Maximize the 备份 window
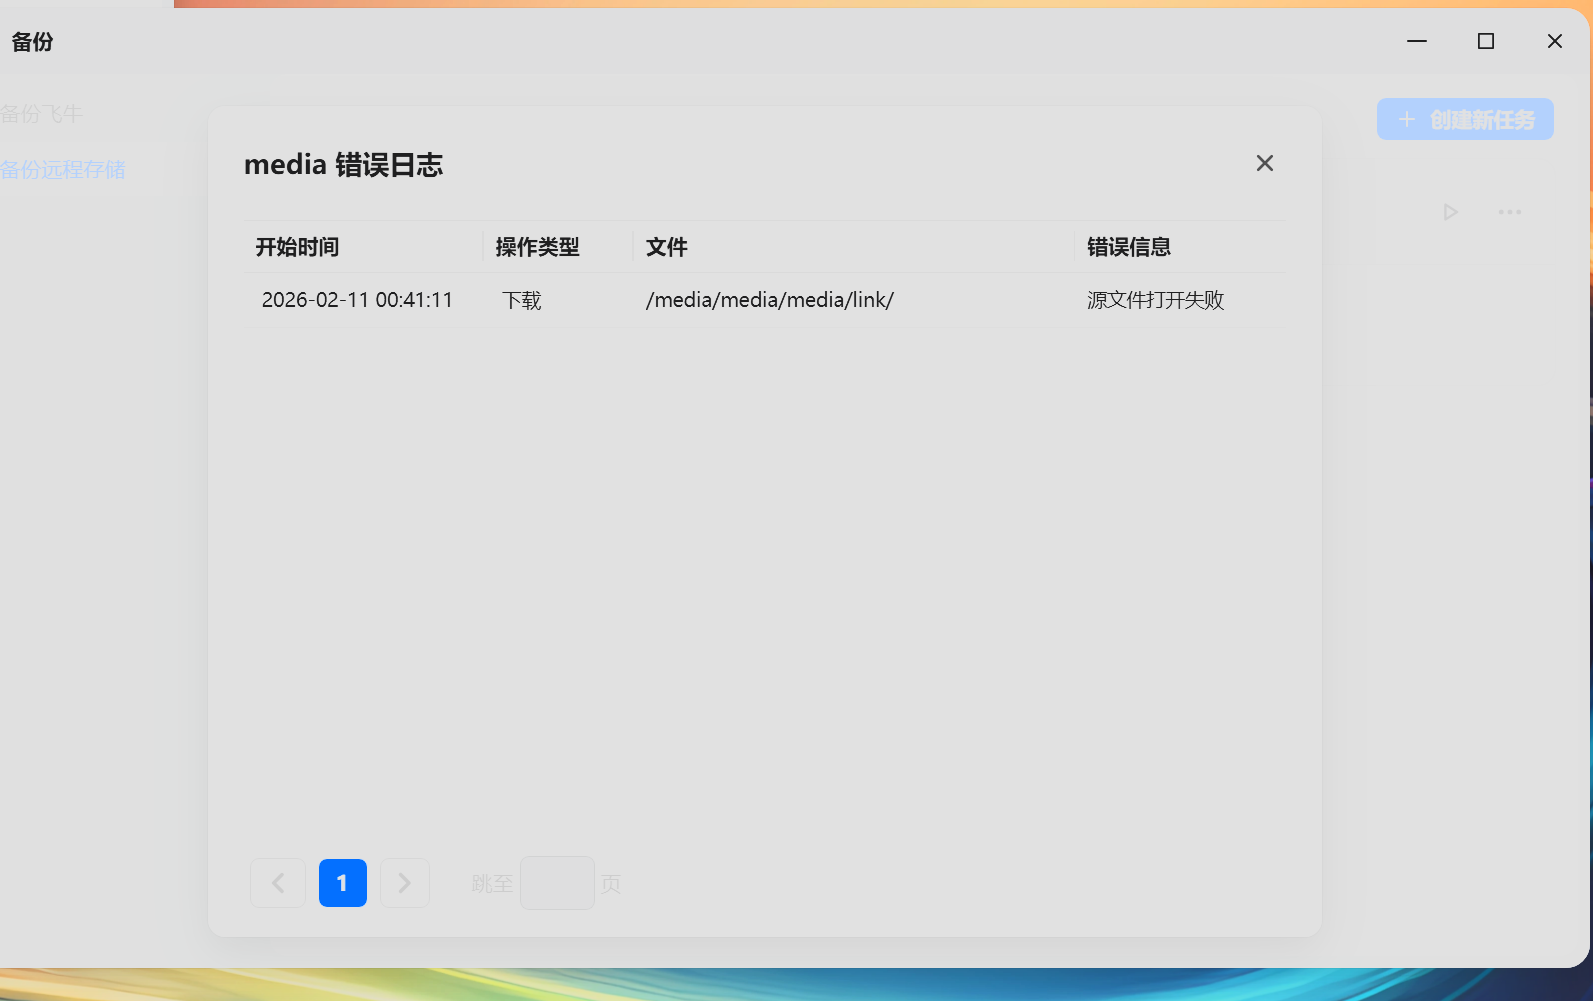The height and width of the screenshot is (1001, 1593). (x=1486, y=41)
